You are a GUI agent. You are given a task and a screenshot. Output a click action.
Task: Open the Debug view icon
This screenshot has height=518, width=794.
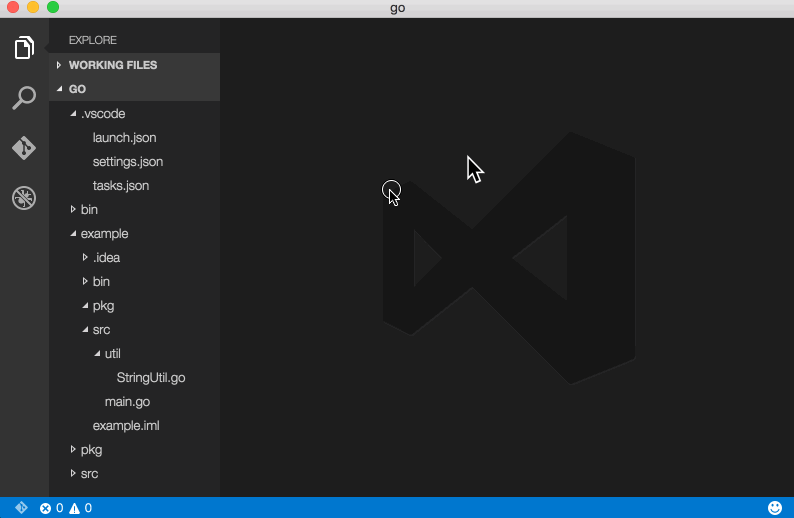tap(24, 197)
